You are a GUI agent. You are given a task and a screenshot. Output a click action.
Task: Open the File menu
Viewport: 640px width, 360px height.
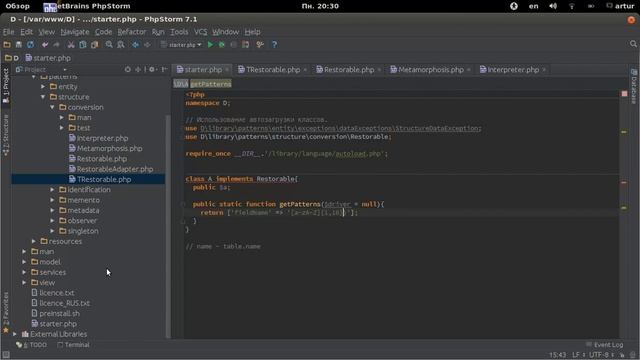(x=9, y=32)
